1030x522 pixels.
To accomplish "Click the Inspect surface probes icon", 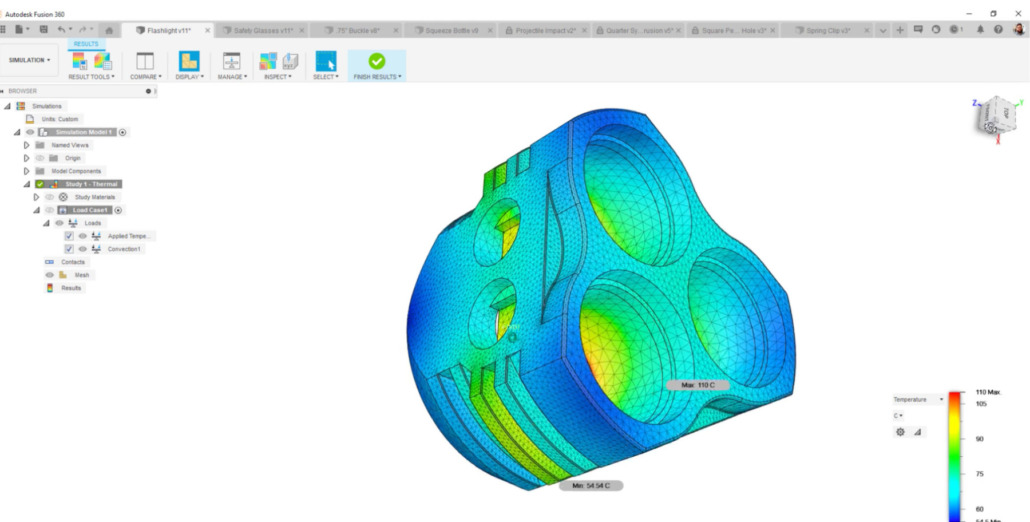I will click(x=268, y=61).
